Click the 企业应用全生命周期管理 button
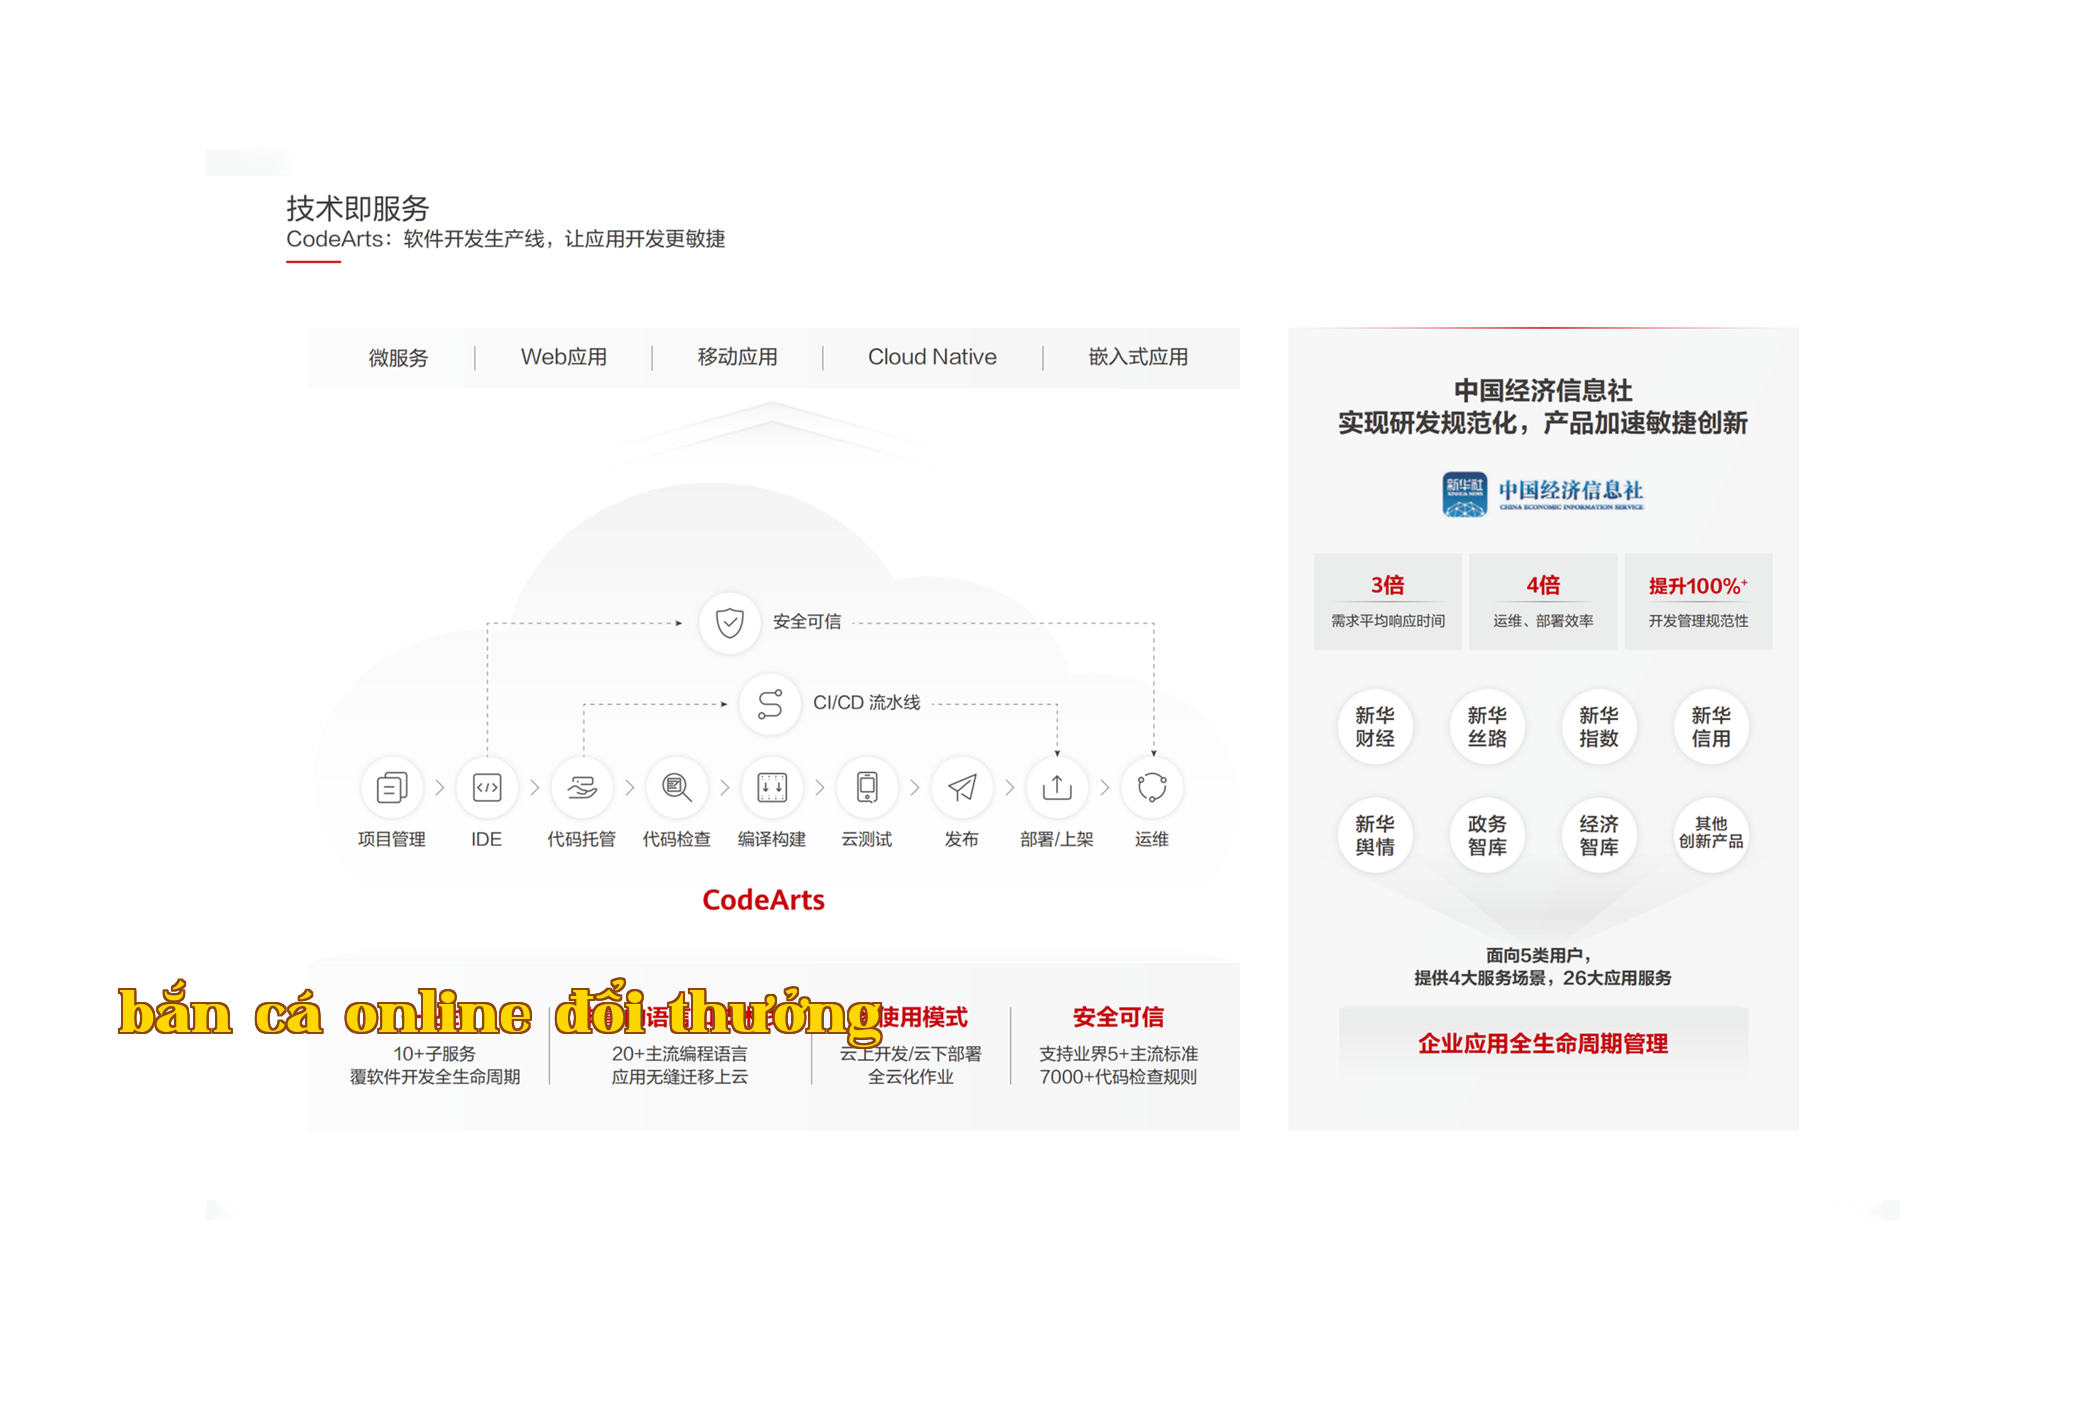 (1543, 1043)
